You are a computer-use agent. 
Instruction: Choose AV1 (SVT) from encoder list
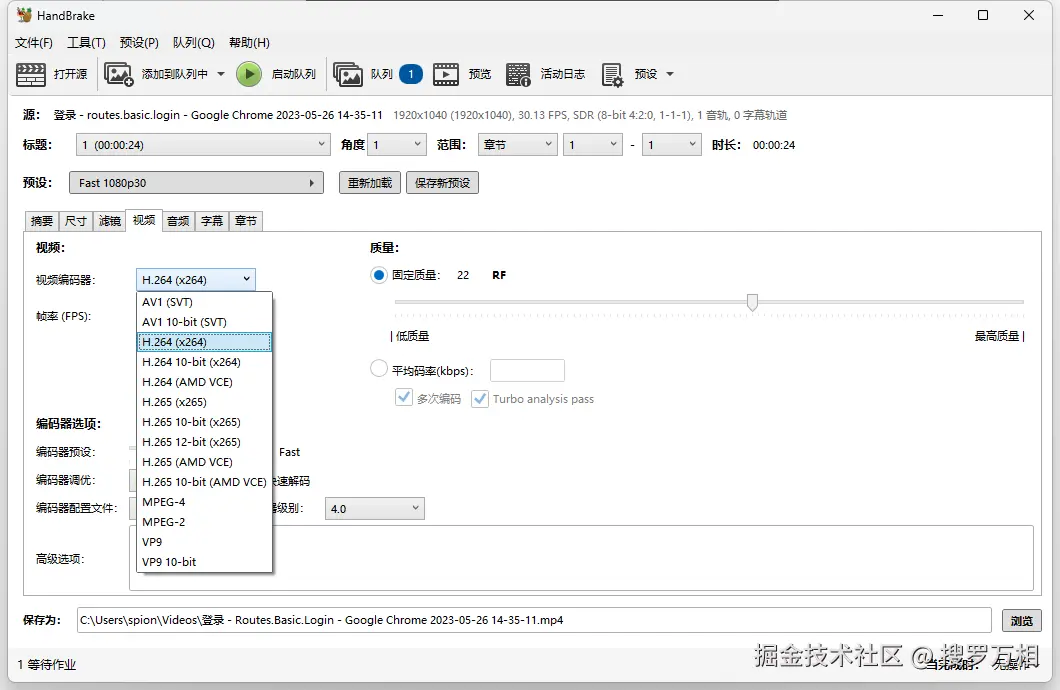tap(204, 302)
